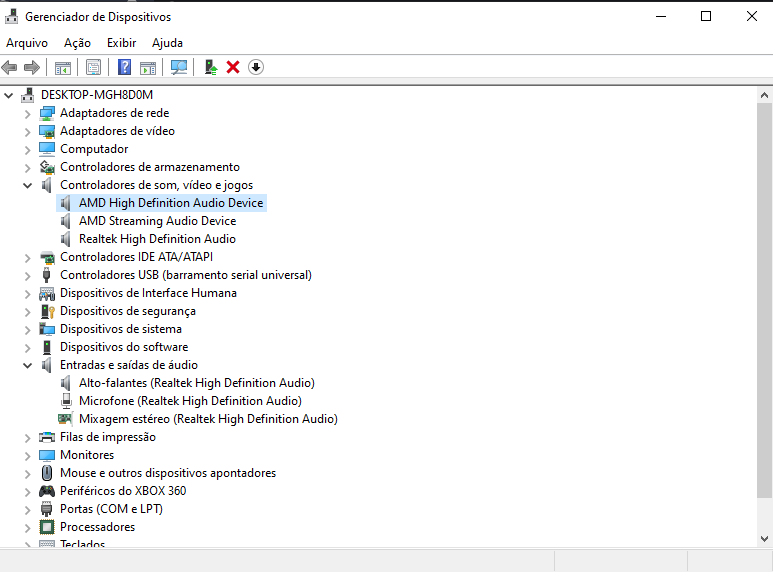
Task: Collapse Controladores de som, vídeo e jogos
Action: pyautogui.click(x=28, y=185)
